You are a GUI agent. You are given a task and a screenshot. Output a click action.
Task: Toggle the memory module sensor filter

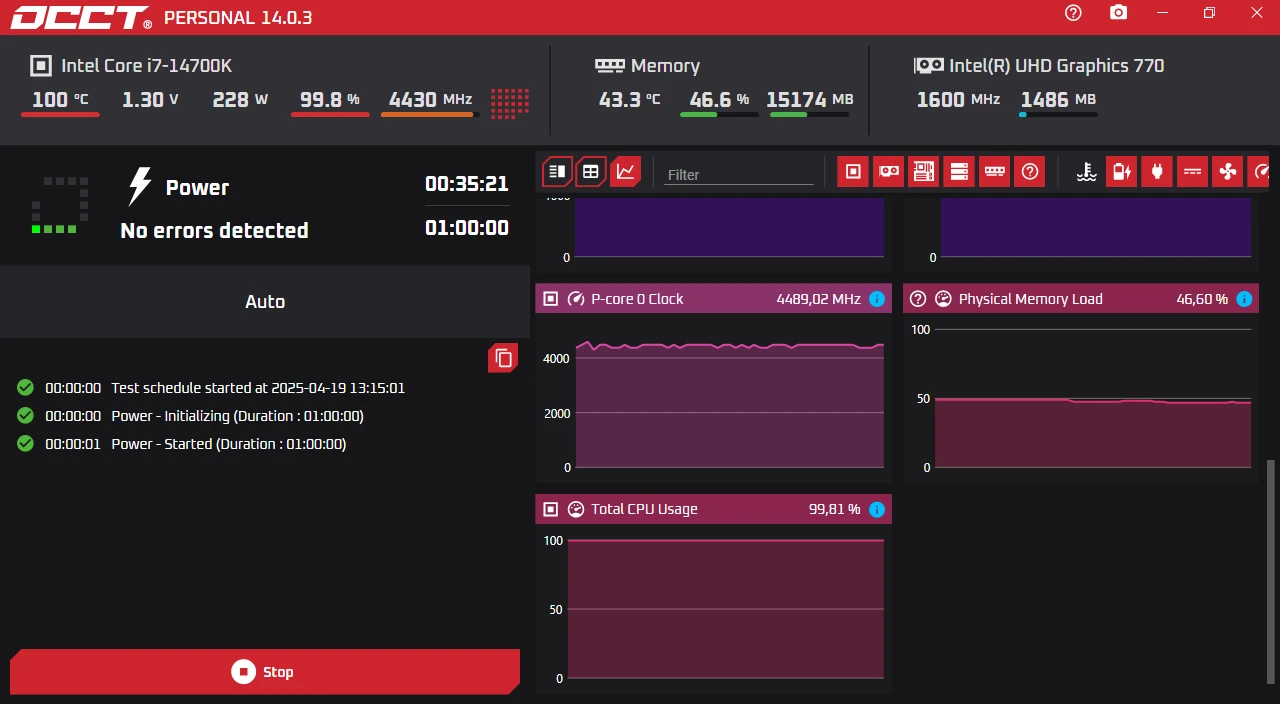[994, 172]
